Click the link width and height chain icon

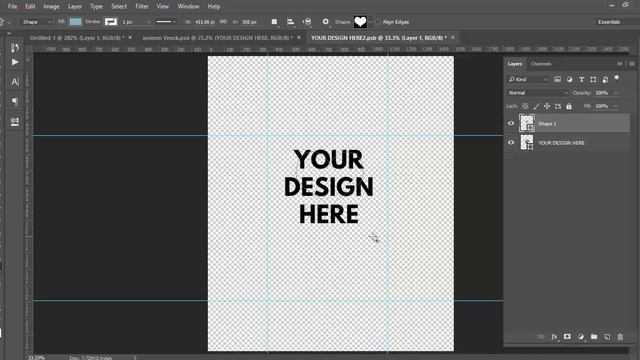click(x=223, y=22)
